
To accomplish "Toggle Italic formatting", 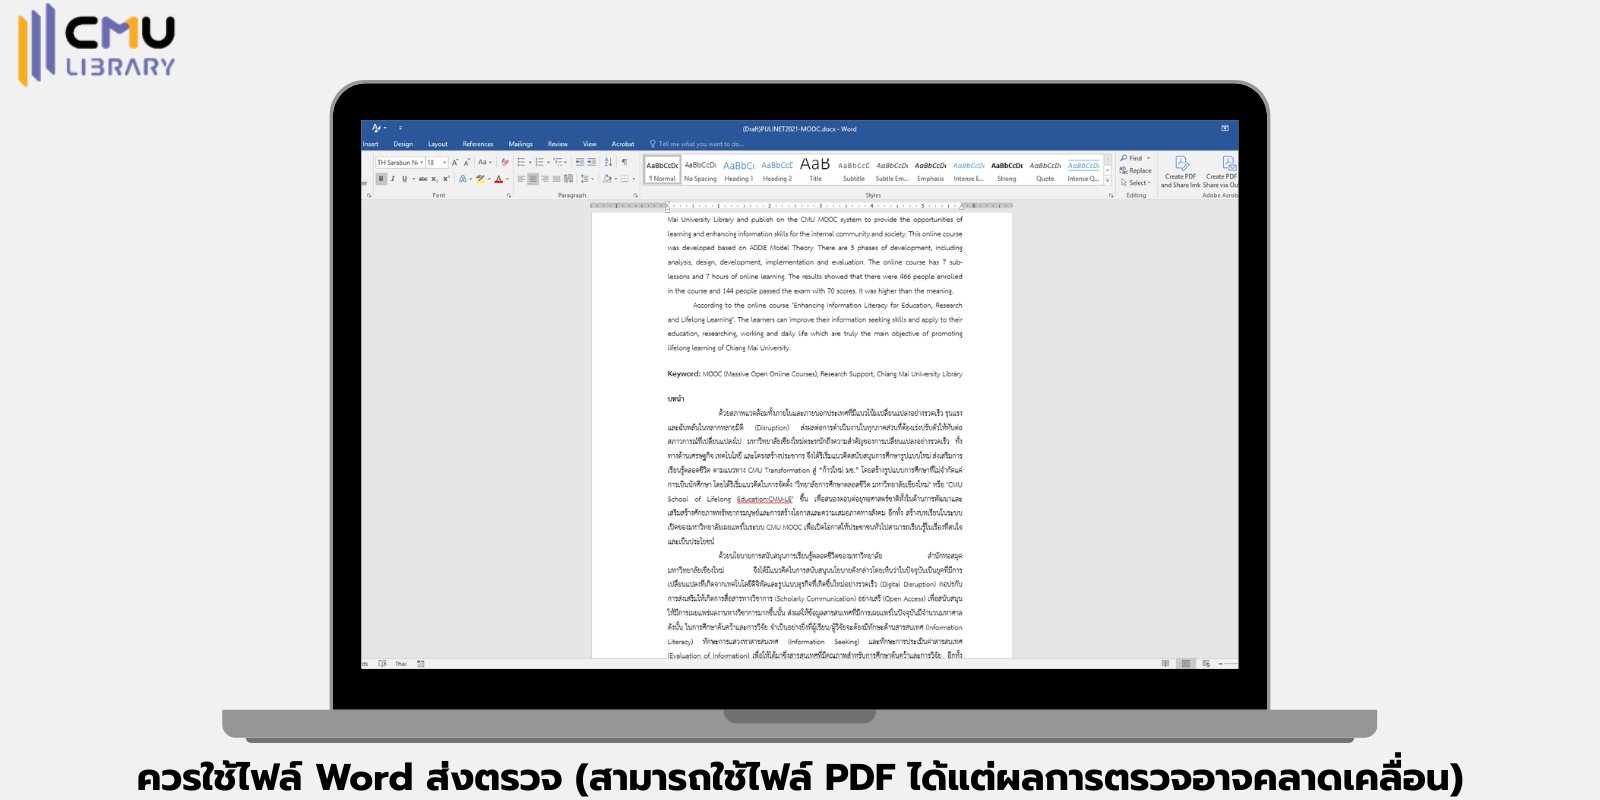I will tap(393, 179).
